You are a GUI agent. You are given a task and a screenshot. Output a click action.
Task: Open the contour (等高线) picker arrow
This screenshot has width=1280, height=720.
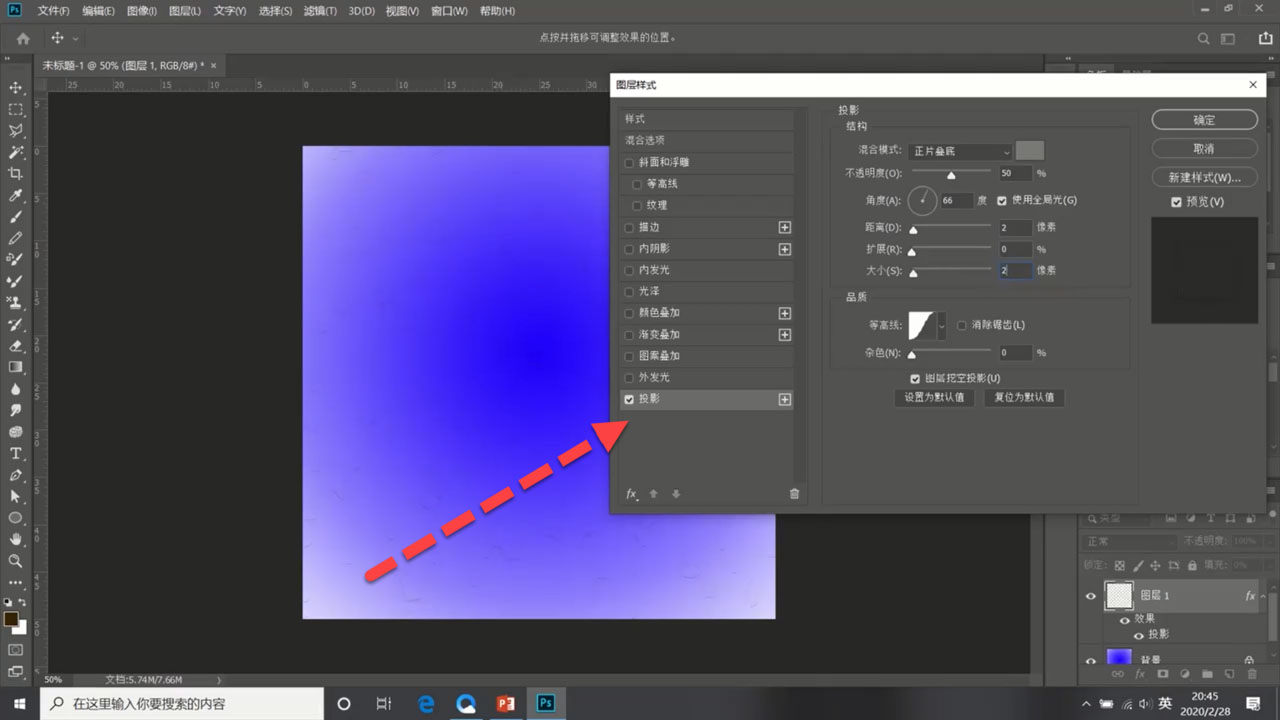coord(941,326)
